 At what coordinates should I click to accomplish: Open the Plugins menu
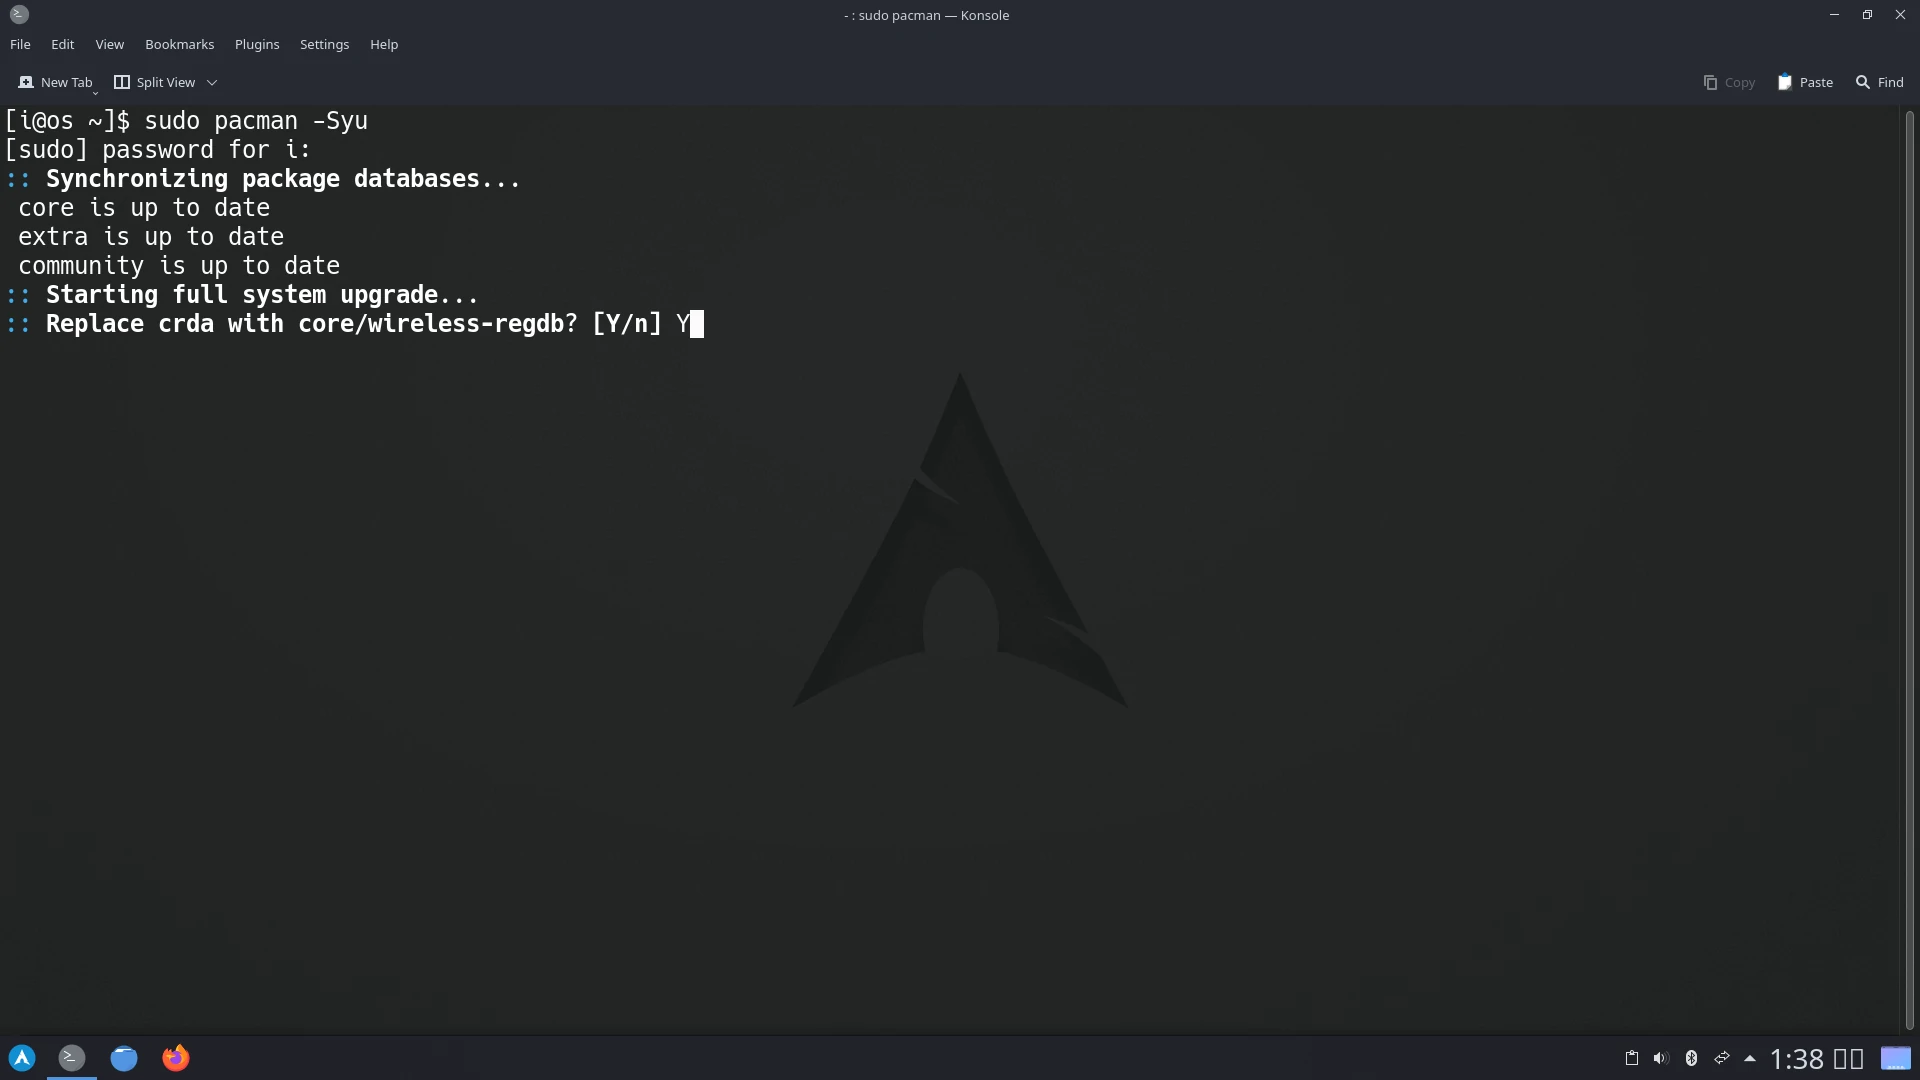(x=257, y=44)
